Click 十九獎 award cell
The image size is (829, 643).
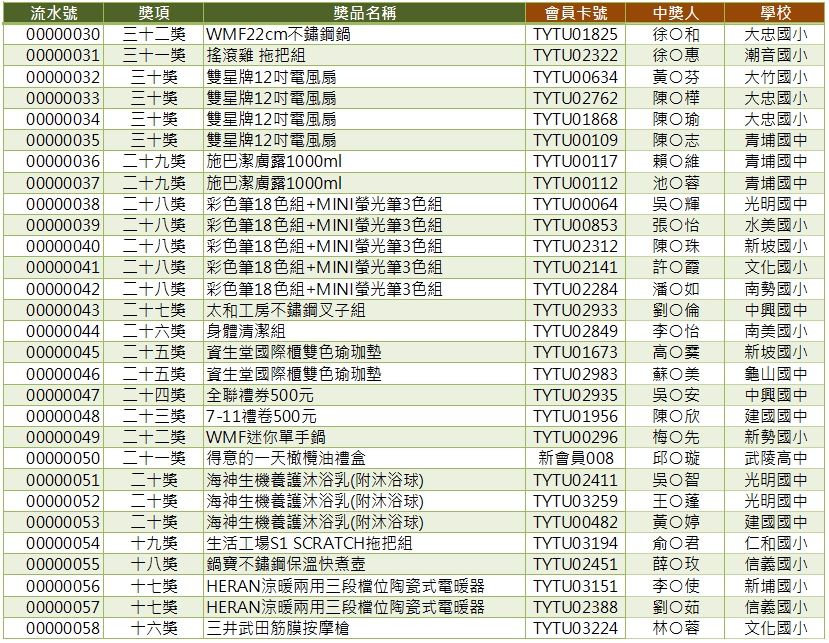(x=154, y=544)
